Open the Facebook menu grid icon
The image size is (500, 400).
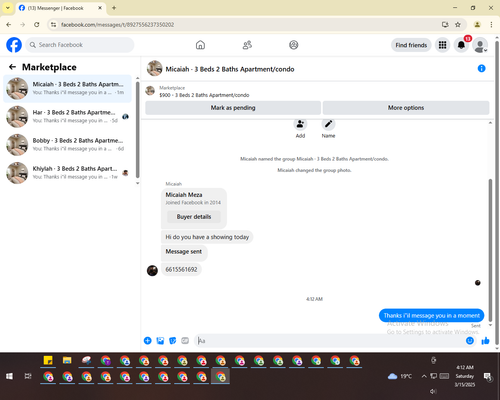442,45
